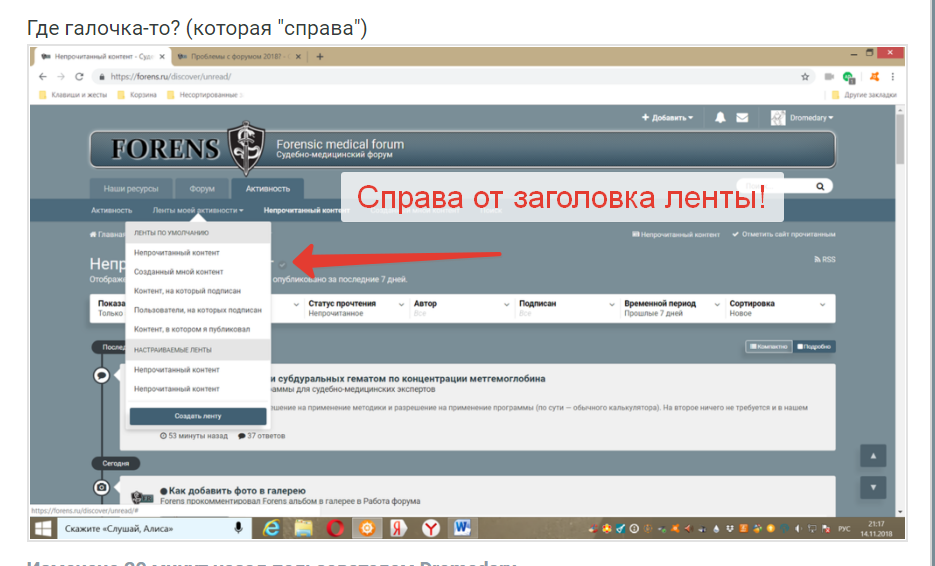Open the 'Работа форума' link
Image resolution: width=935 pixels, height=566 pixels.
coord(394,501)
